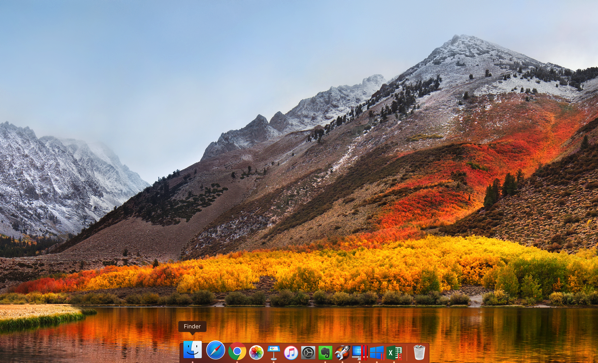This screenshot has width=598, height=363.
Task: Open the gray System Preferences icon
Action: [x=308, y=353]
